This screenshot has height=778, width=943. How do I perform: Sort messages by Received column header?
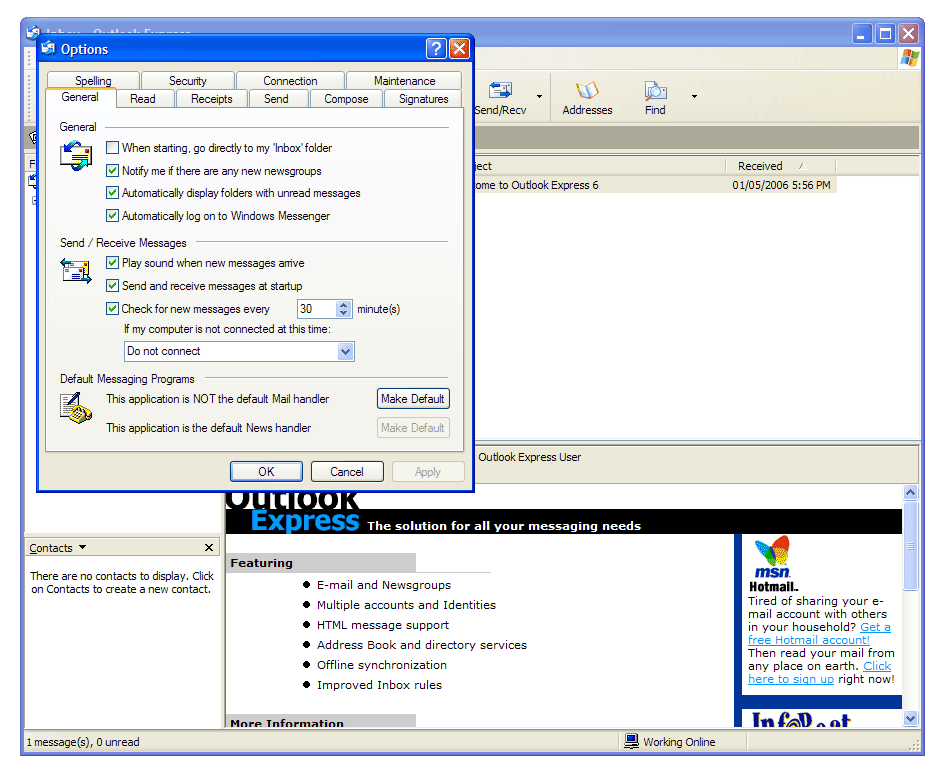[780, 166]
